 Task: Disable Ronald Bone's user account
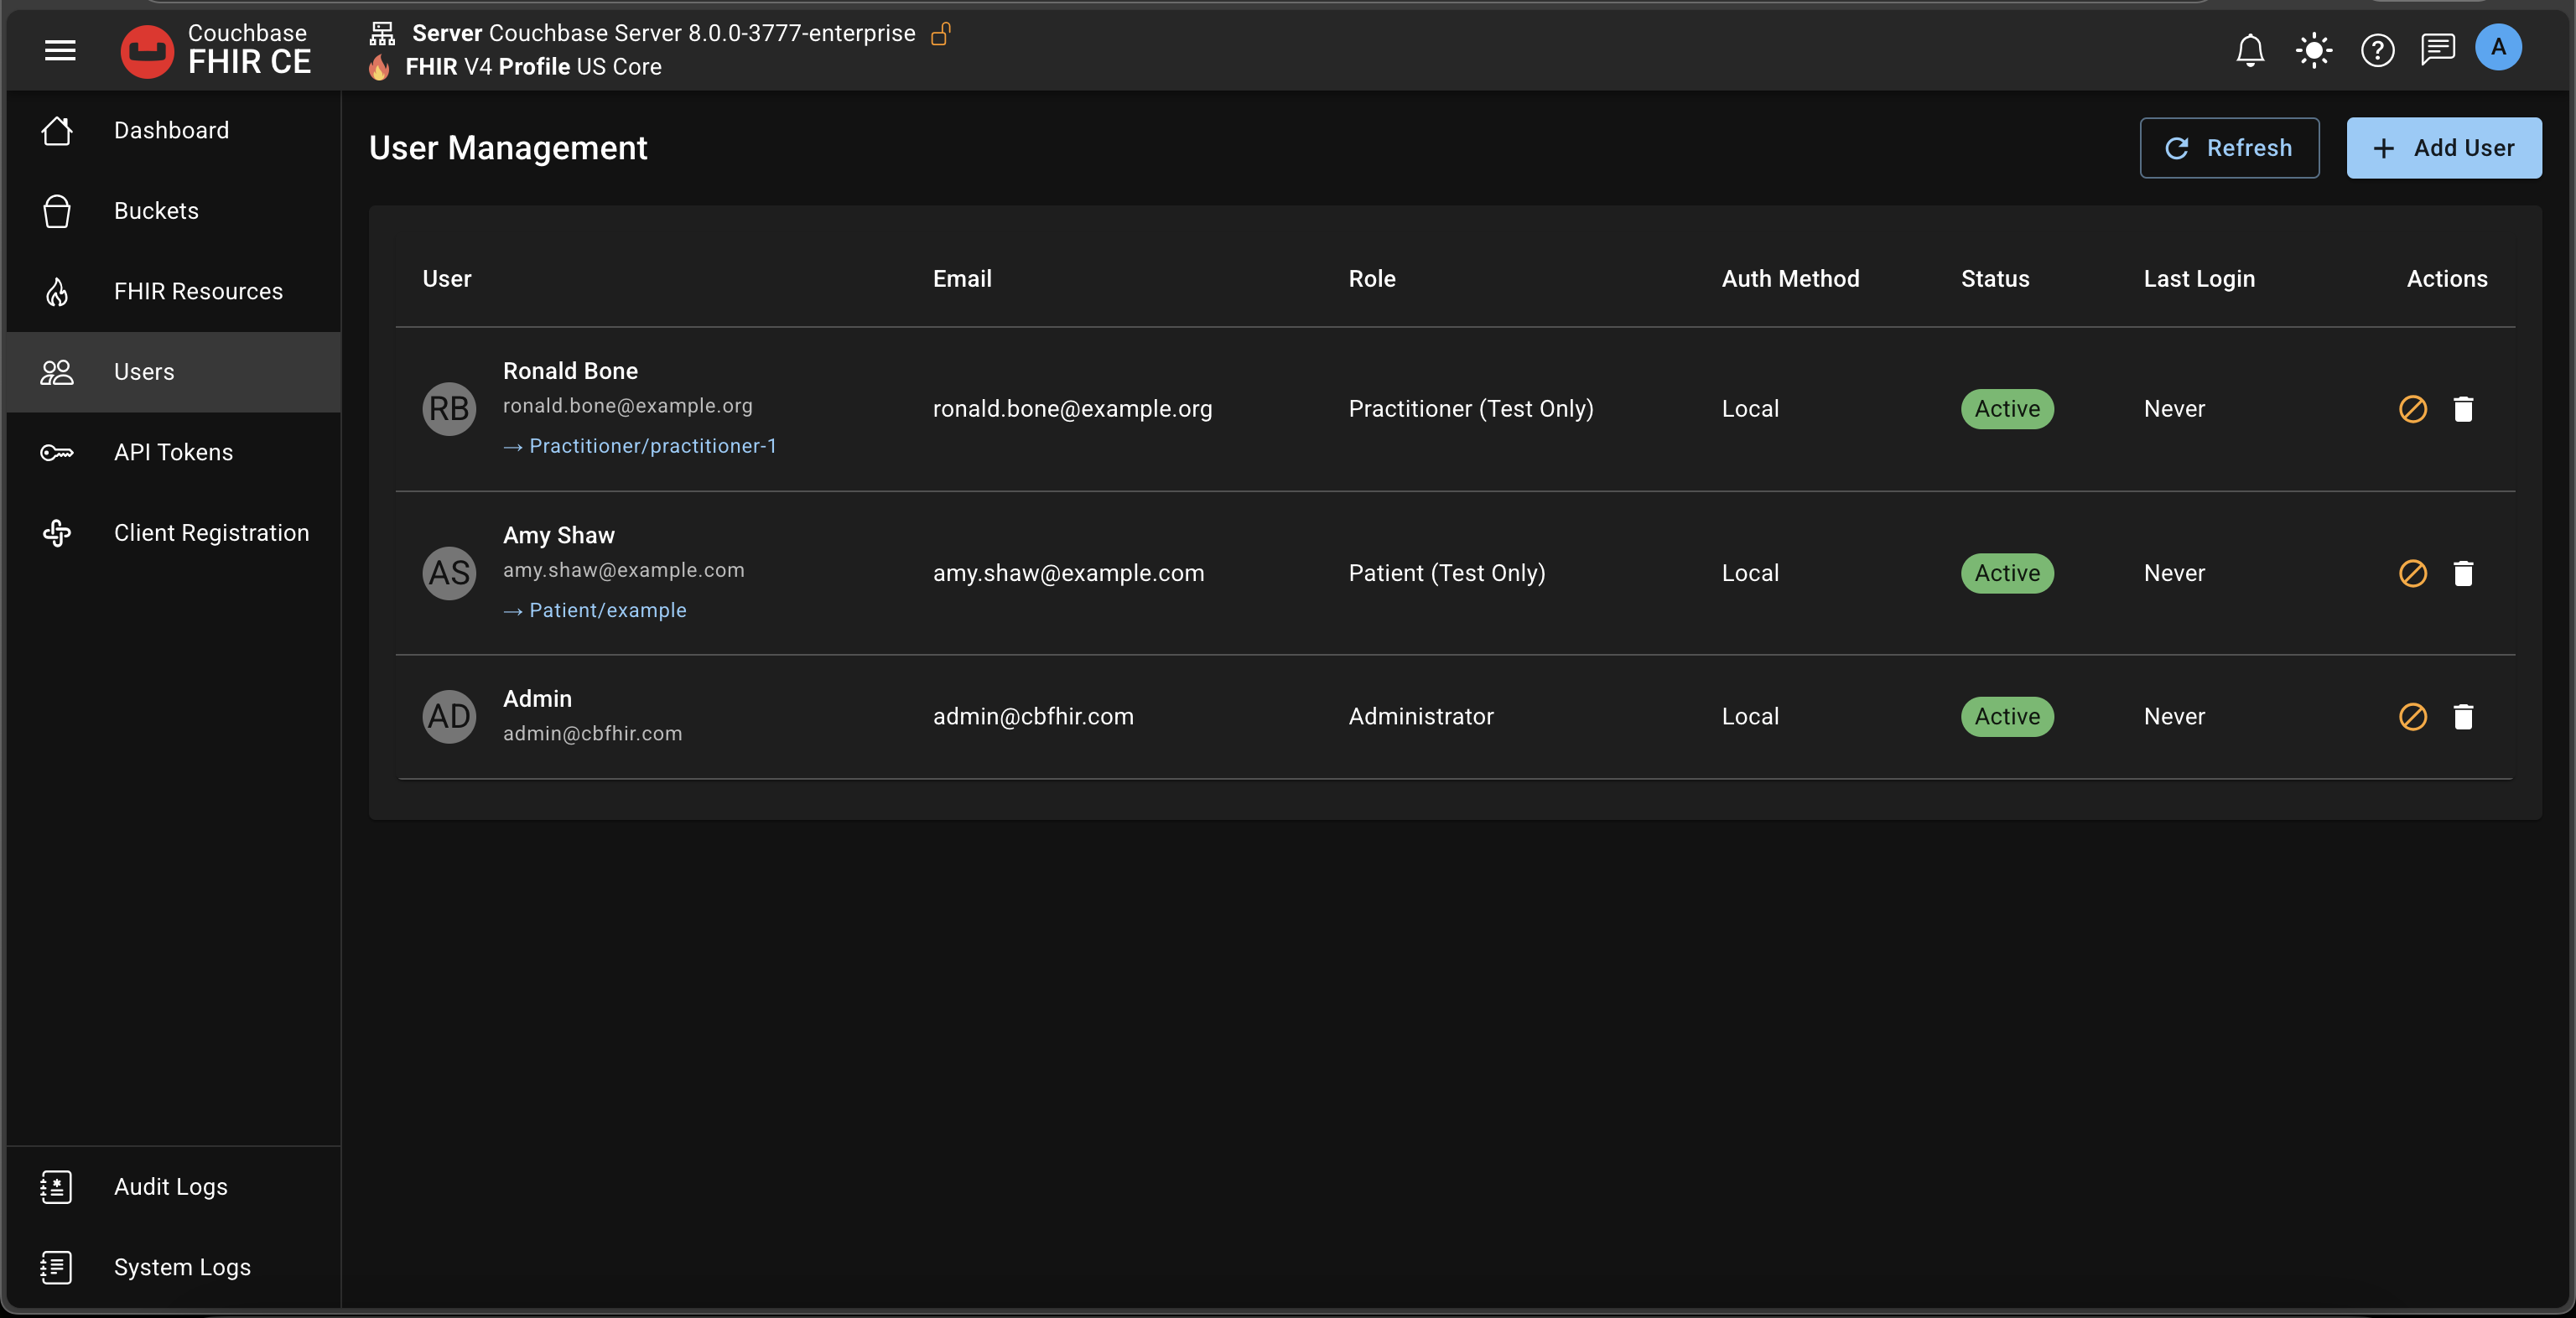pyautogui.click(x=2412, y=409)
